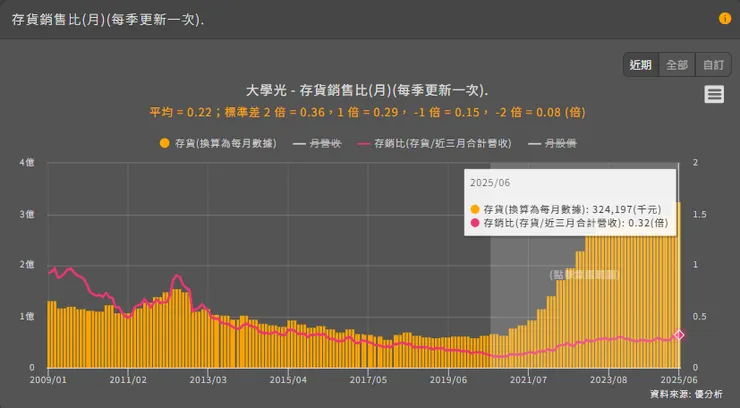
Task: Click the 2013/03 x-axis label
Action: click(208, 380)
